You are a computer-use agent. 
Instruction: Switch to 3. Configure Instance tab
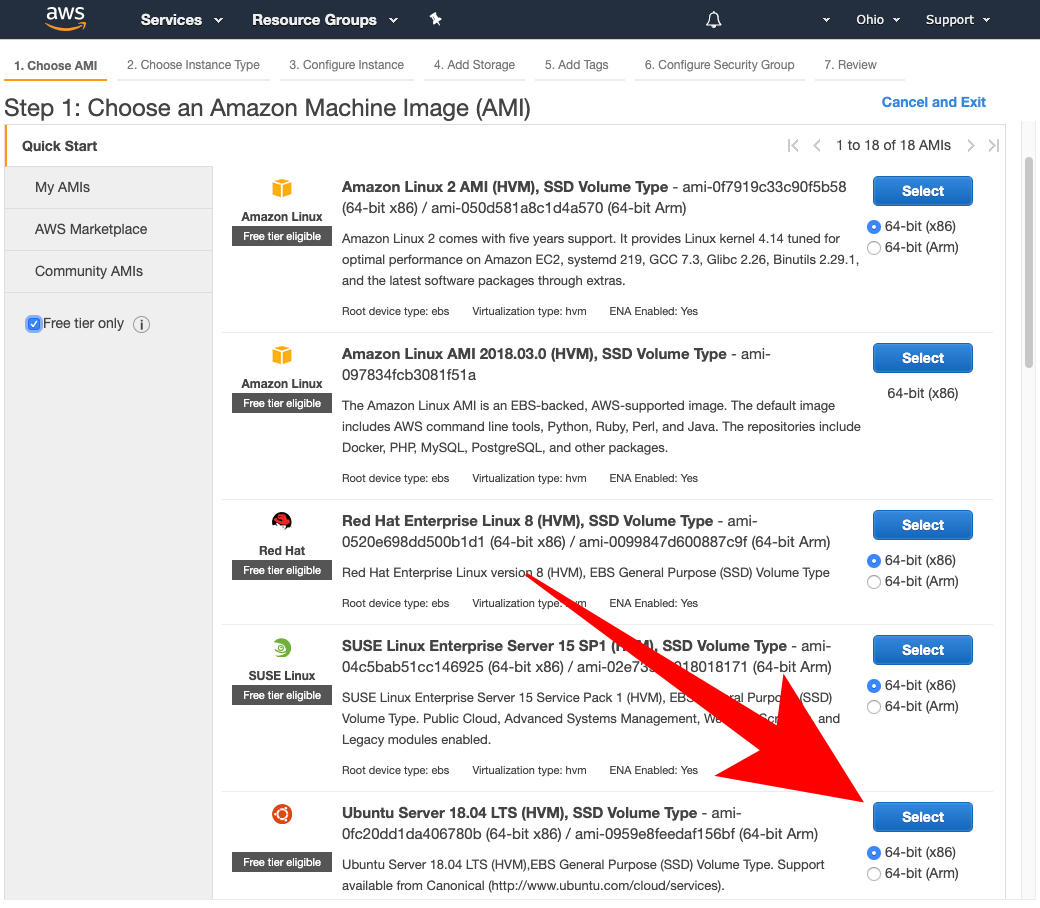tap(346, 65)
